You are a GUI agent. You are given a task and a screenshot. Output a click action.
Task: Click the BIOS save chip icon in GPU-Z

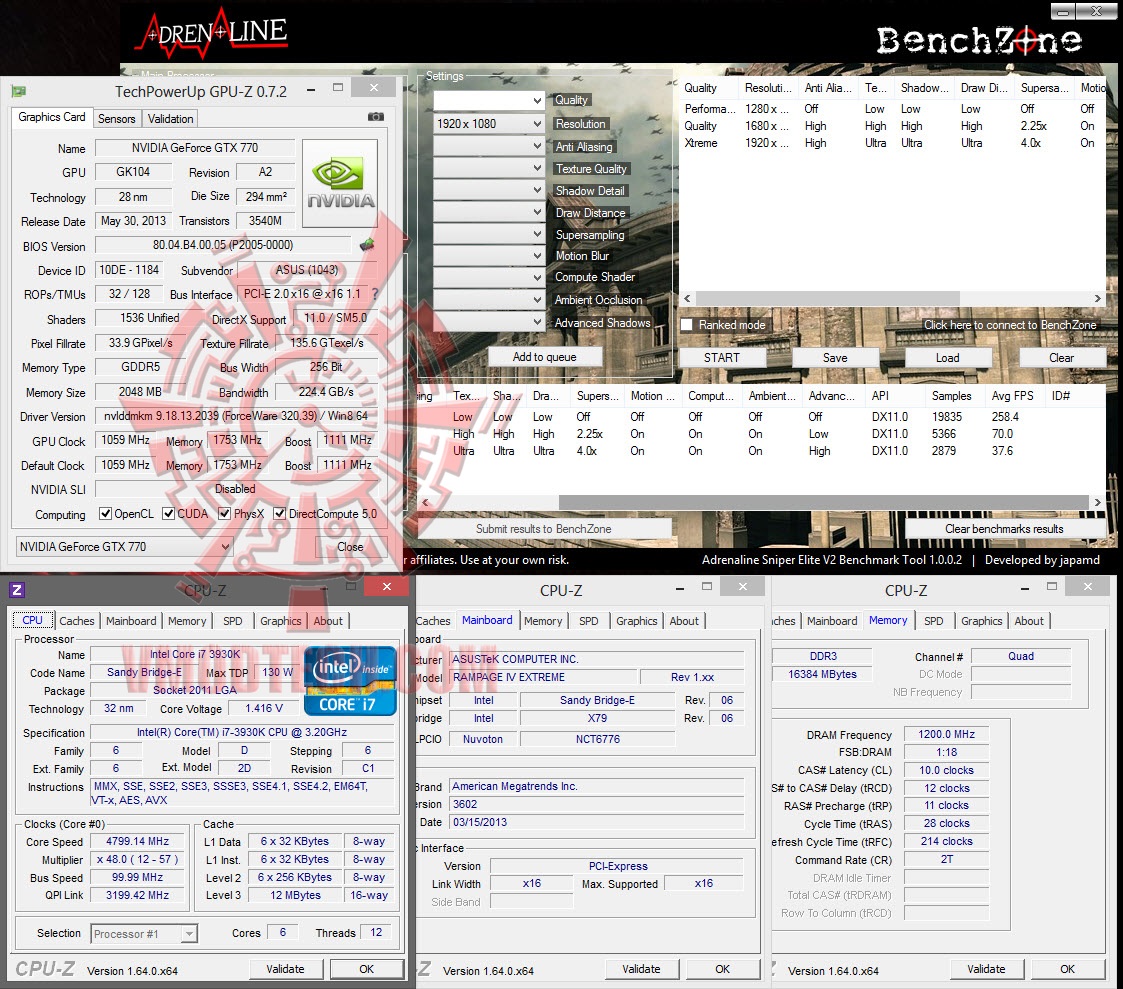(367, 245)
